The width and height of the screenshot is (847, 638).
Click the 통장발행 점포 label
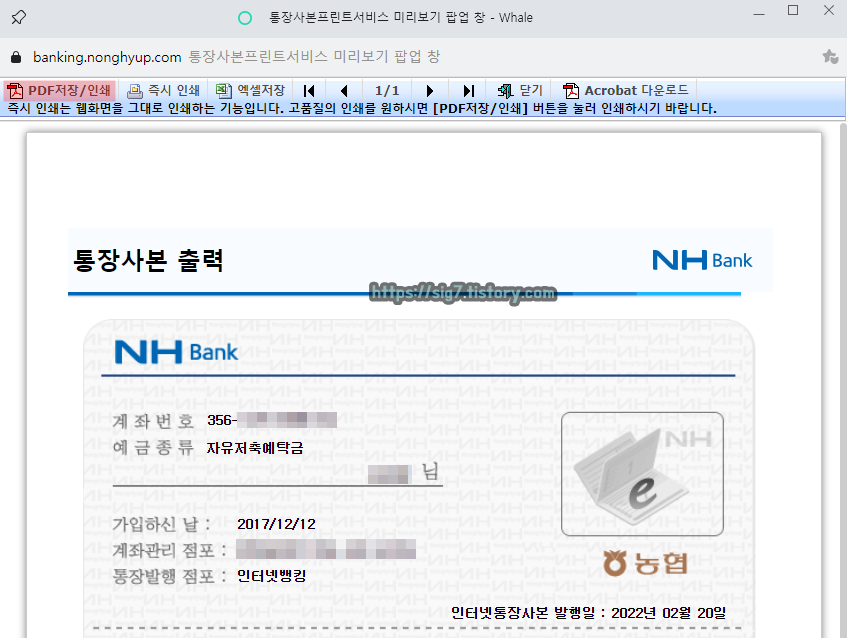tap(169, 576)
